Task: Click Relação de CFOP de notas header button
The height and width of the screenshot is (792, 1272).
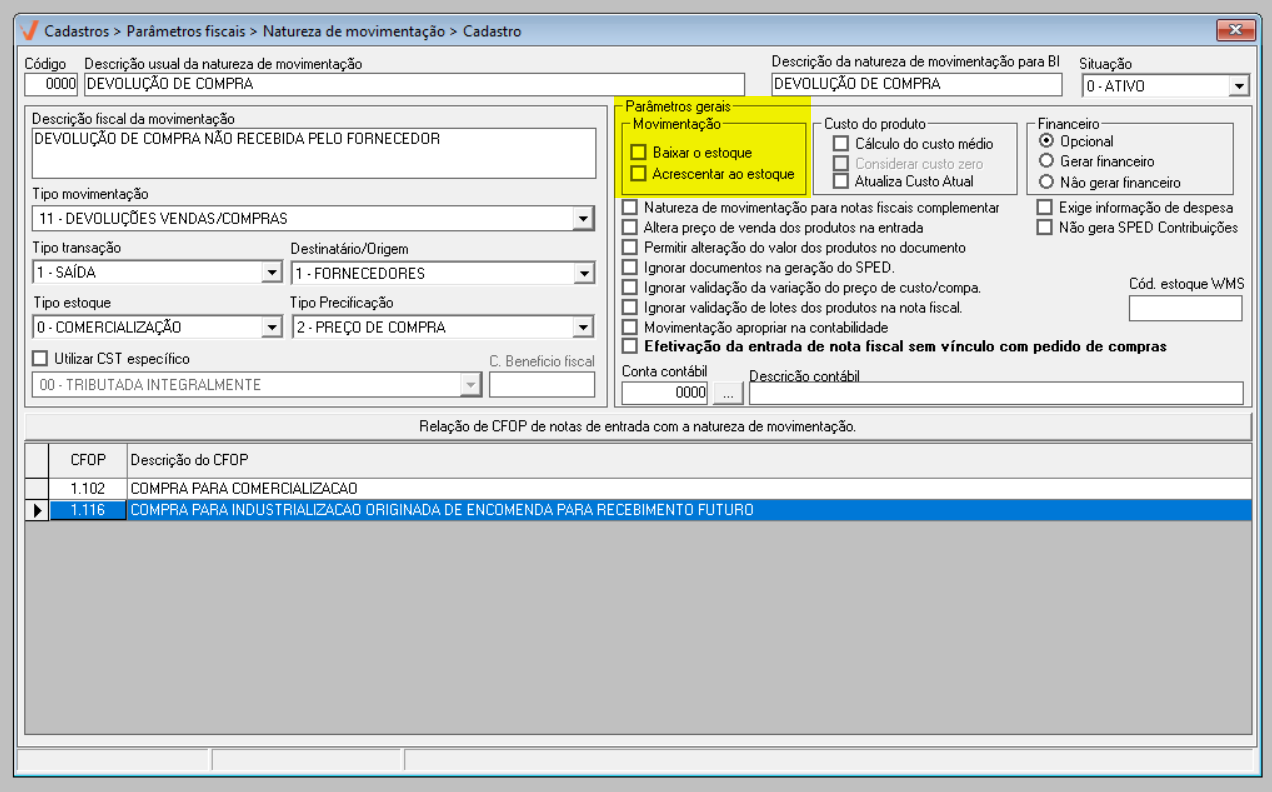Action: [x=637, y=428]
